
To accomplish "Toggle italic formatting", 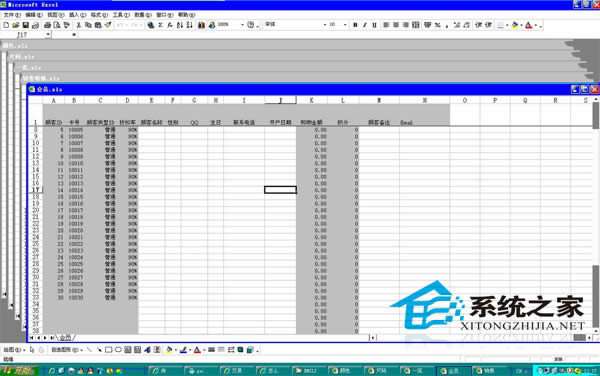I will (365, 25).
